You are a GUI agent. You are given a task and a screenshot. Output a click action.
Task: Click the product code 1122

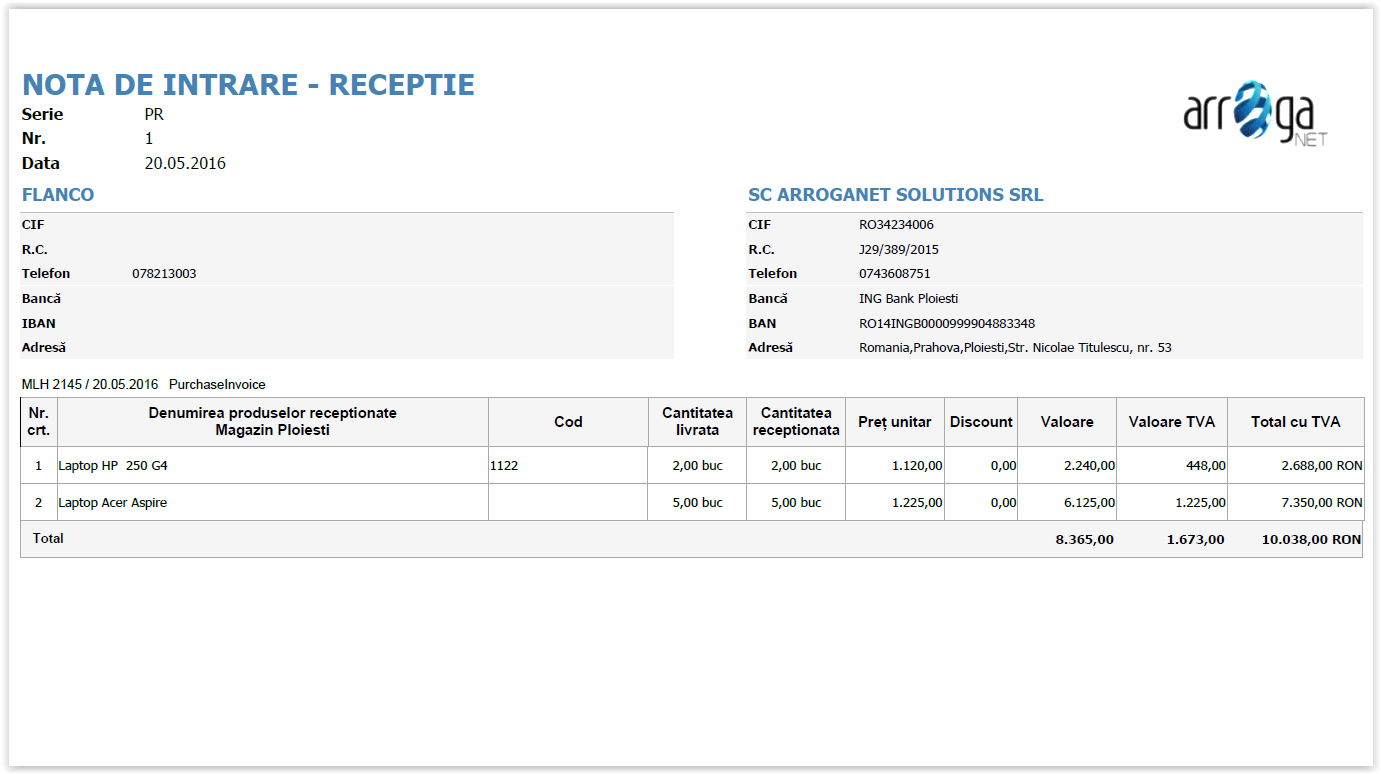(504, 466)
